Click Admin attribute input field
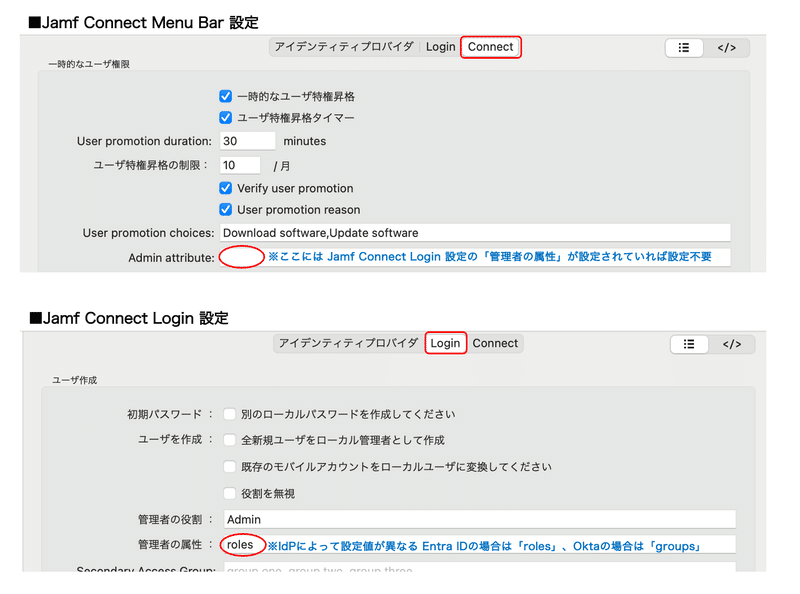 point(475,257)
